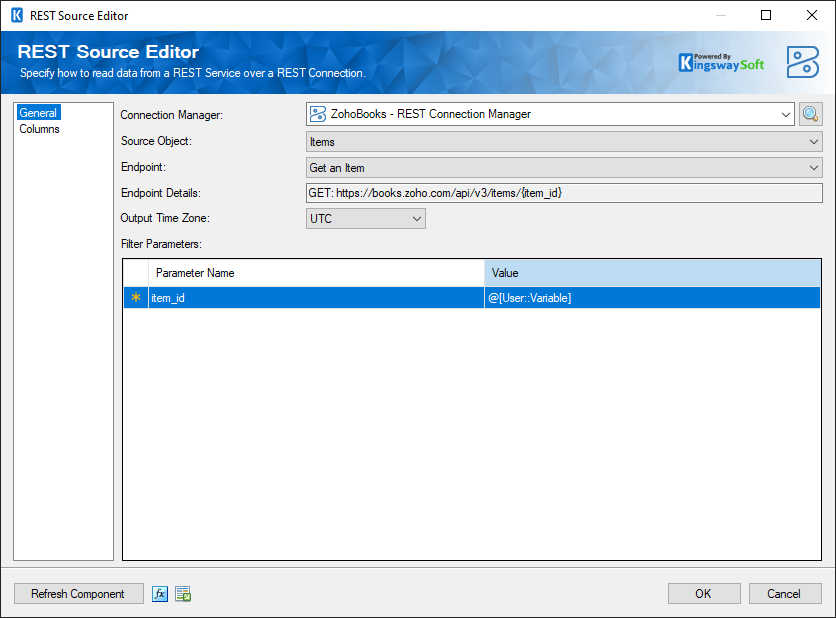This screenshot has width=836, height=618.
Task: Click the Source Object label
Action: (x=156, y=141)
